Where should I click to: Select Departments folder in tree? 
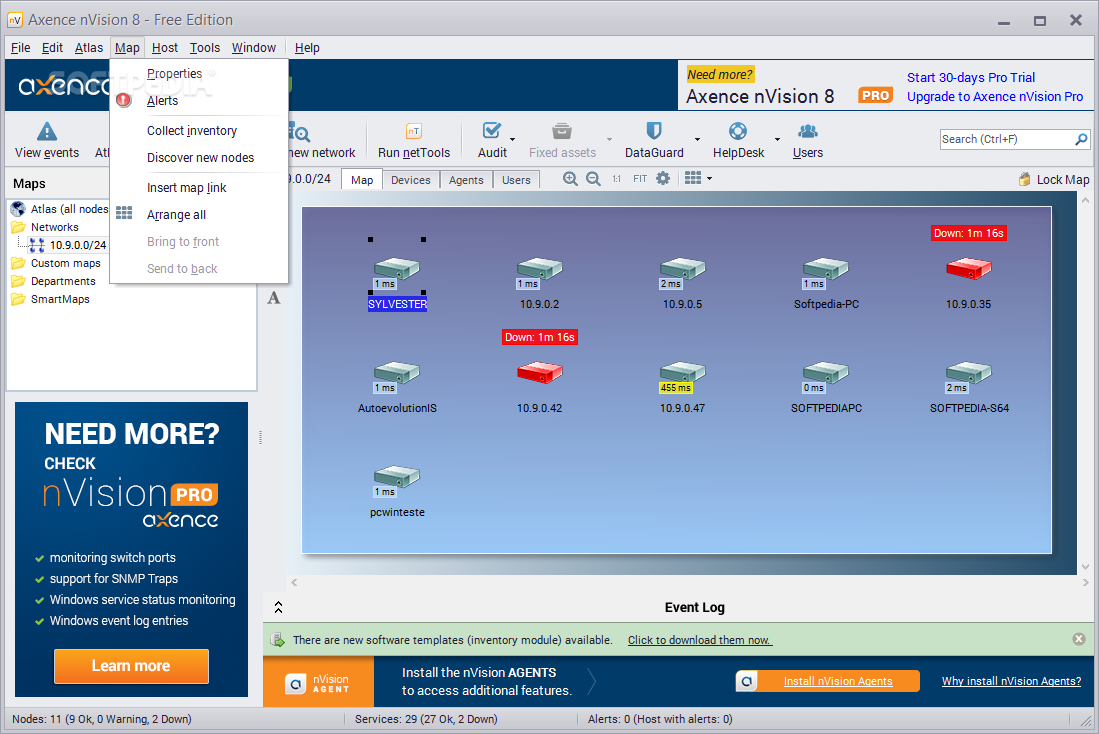(63, 281)
